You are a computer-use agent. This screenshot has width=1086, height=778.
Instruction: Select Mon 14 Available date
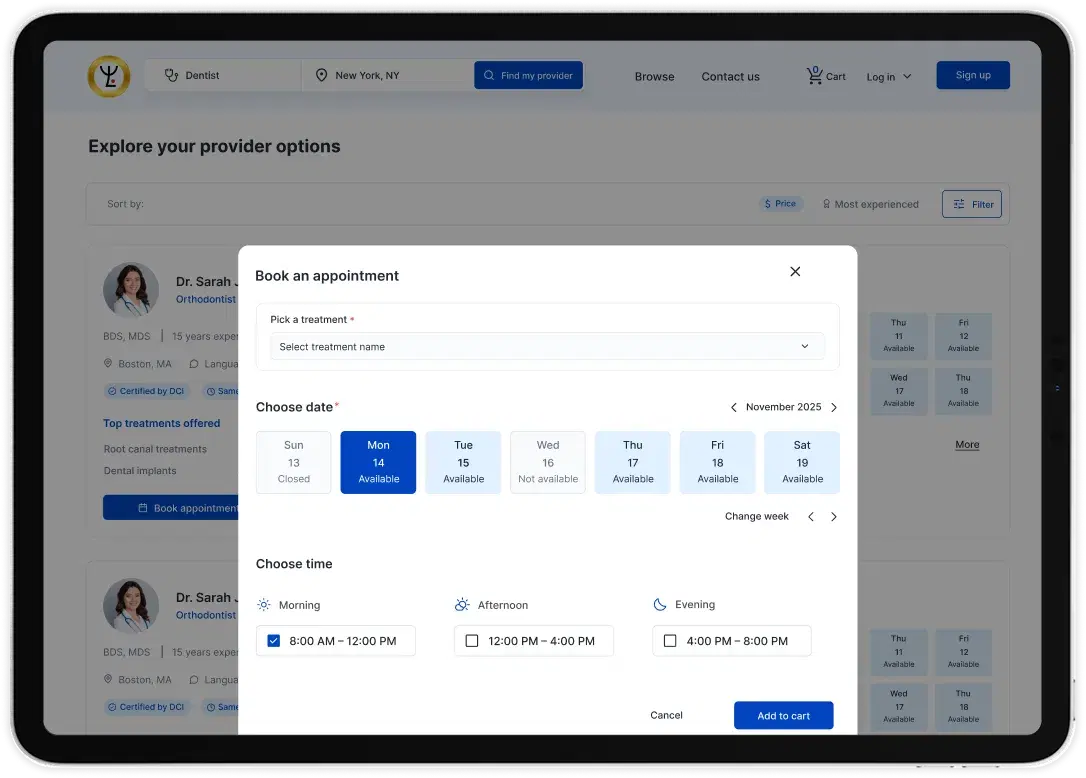click(x=378, y=462)
